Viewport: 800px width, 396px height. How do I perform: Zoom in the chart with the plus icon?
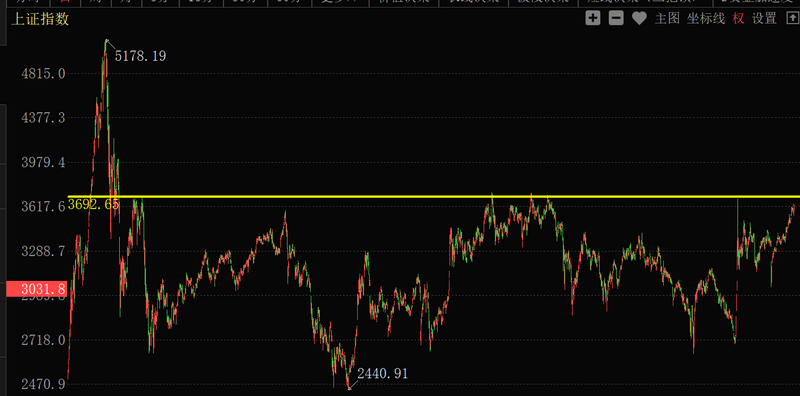(592, 19)
